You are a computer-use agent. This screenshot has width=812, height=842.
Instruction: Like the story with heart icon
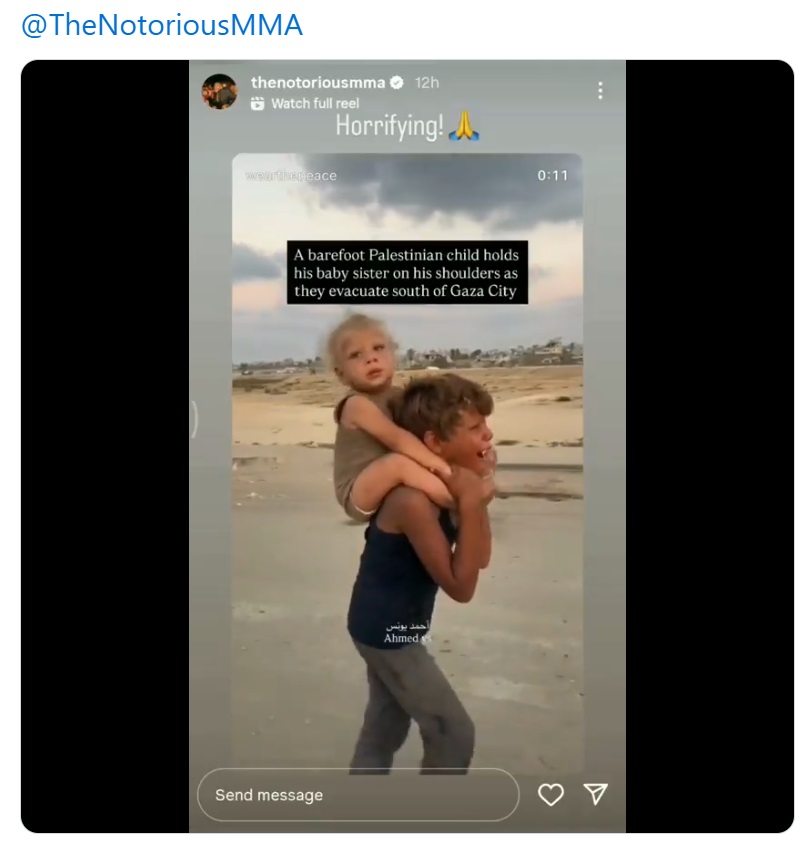(551, 795)
